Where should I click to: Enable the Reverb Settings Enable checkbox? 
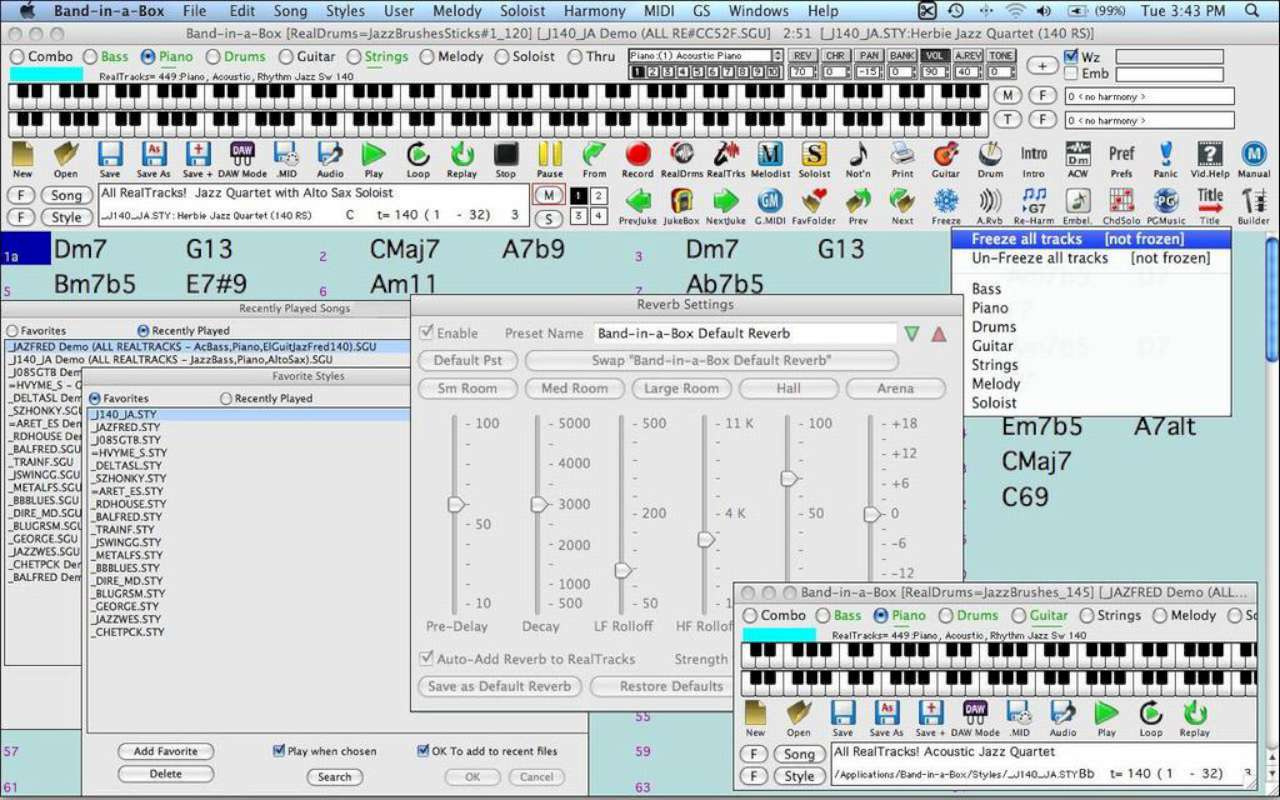tap(428, 332)
